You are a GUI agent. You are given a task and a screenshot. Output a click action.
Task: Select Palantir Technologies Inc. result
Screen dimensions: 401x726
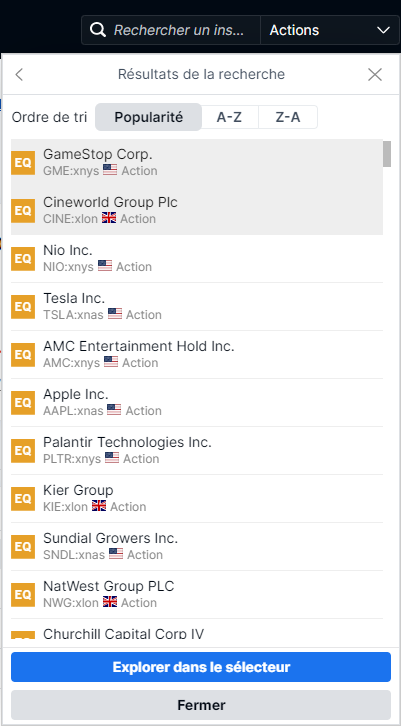point(197,451)
